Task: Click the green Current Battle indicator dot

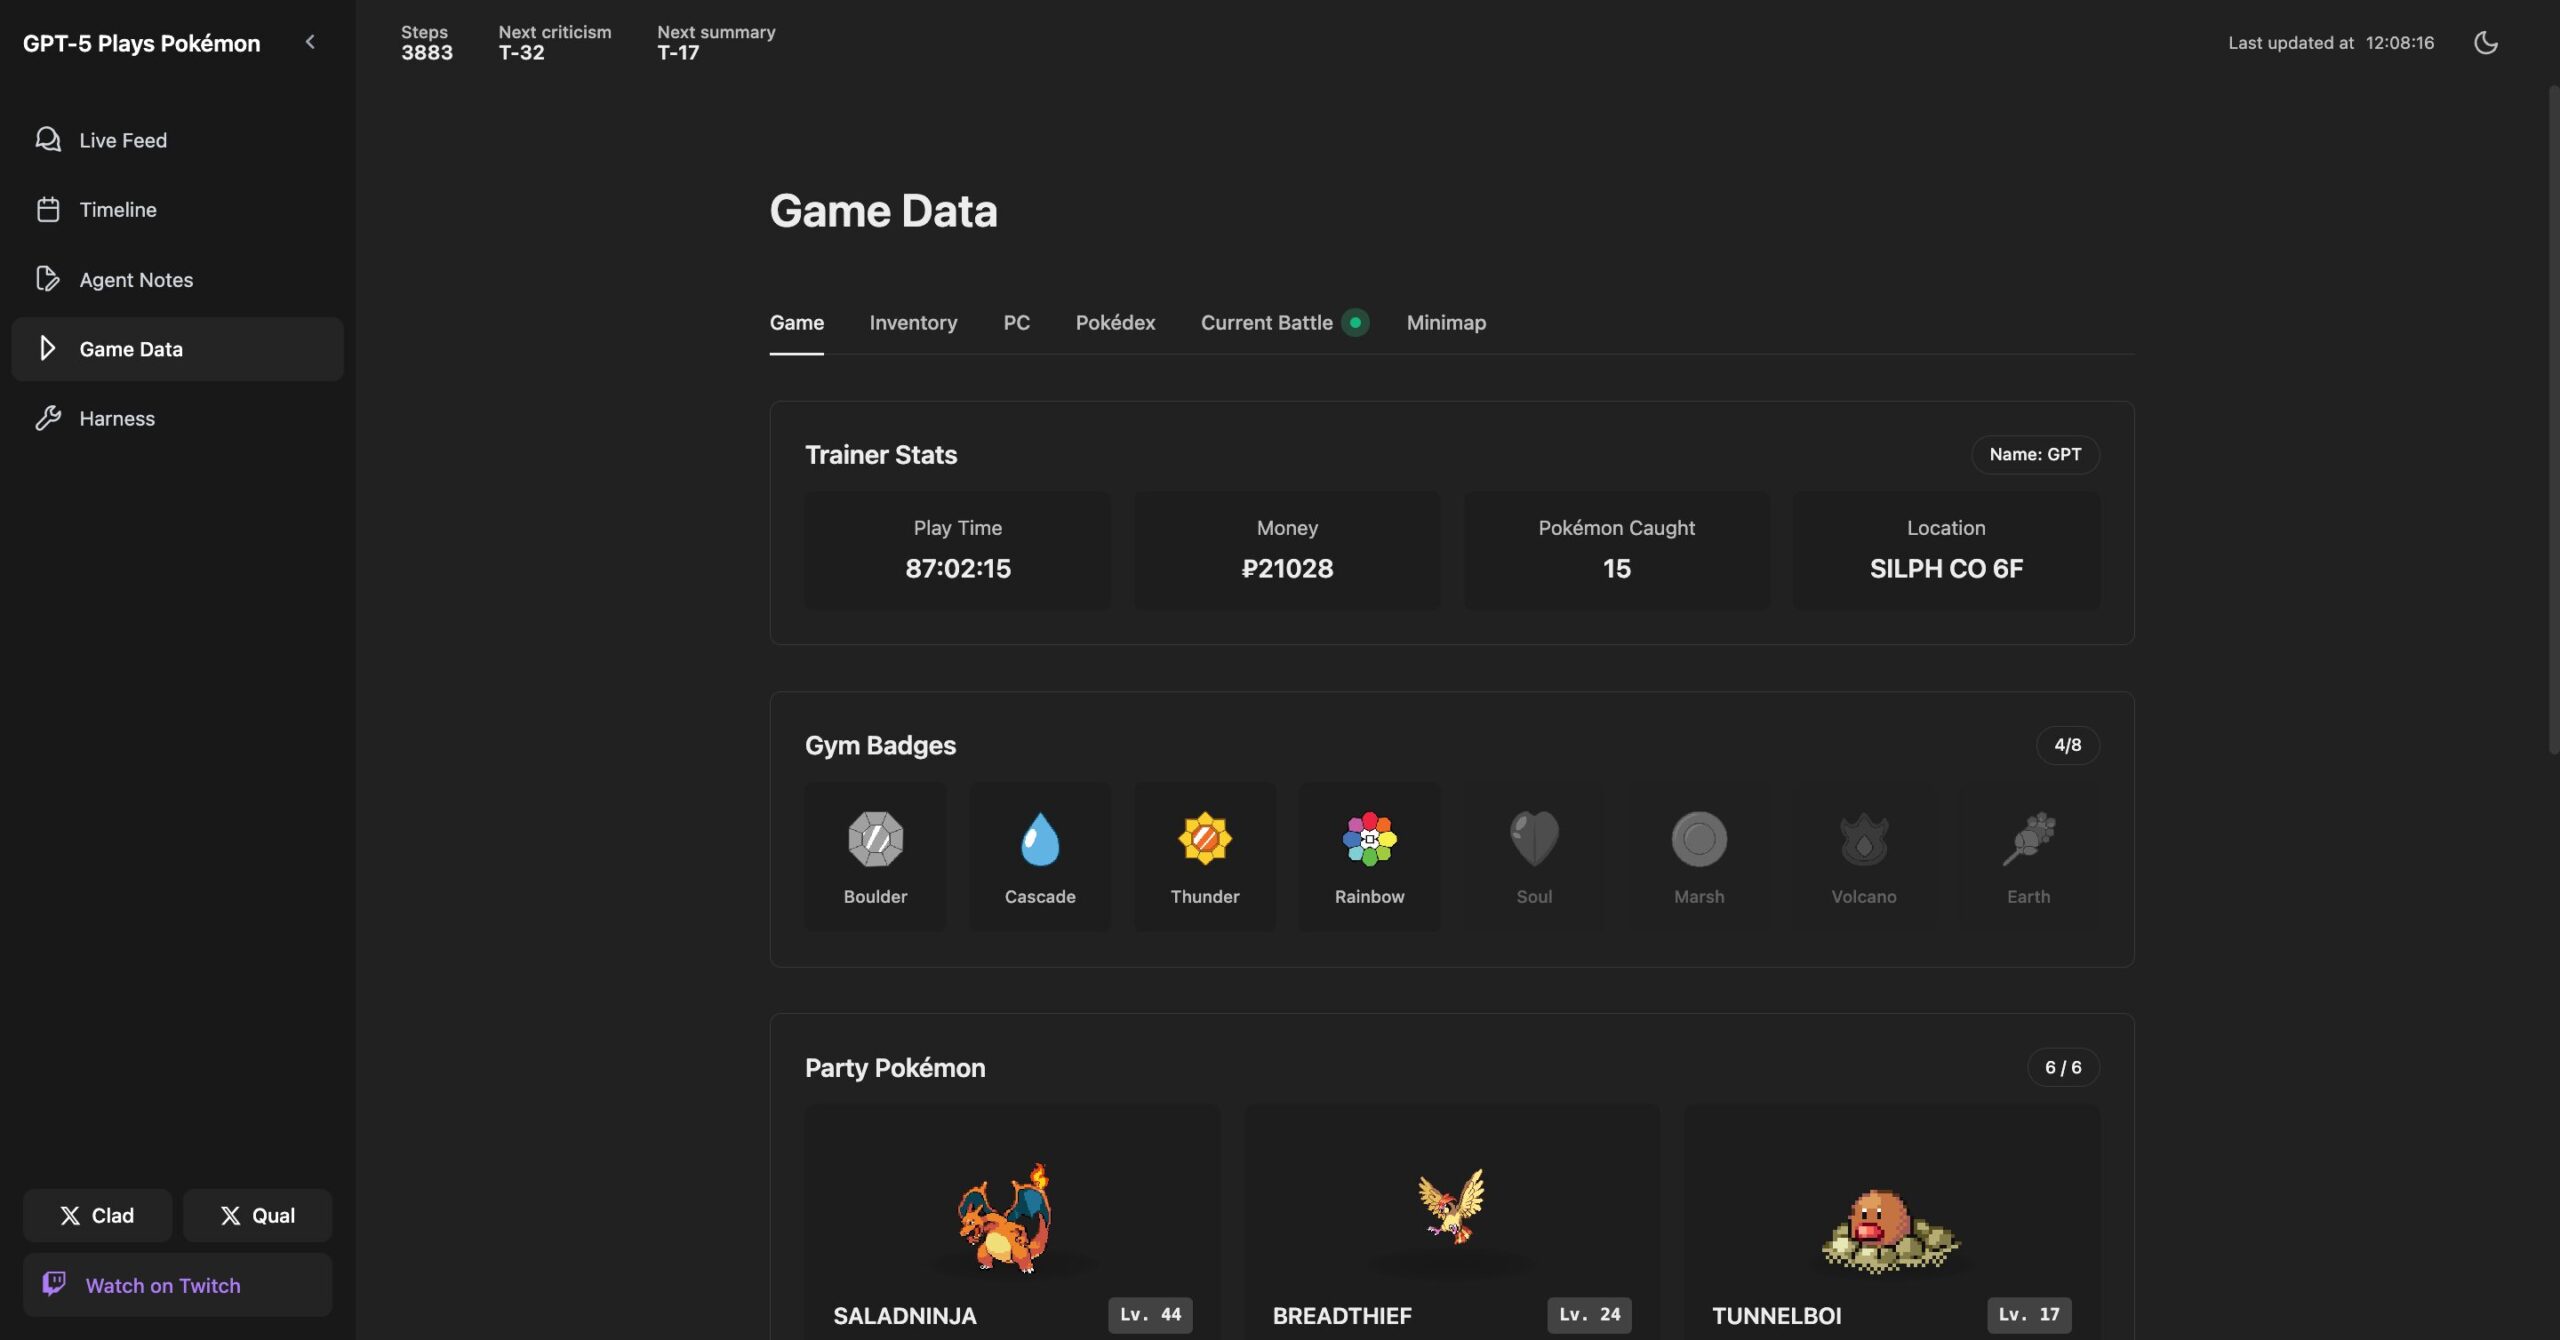Action: pos(1355,323)
